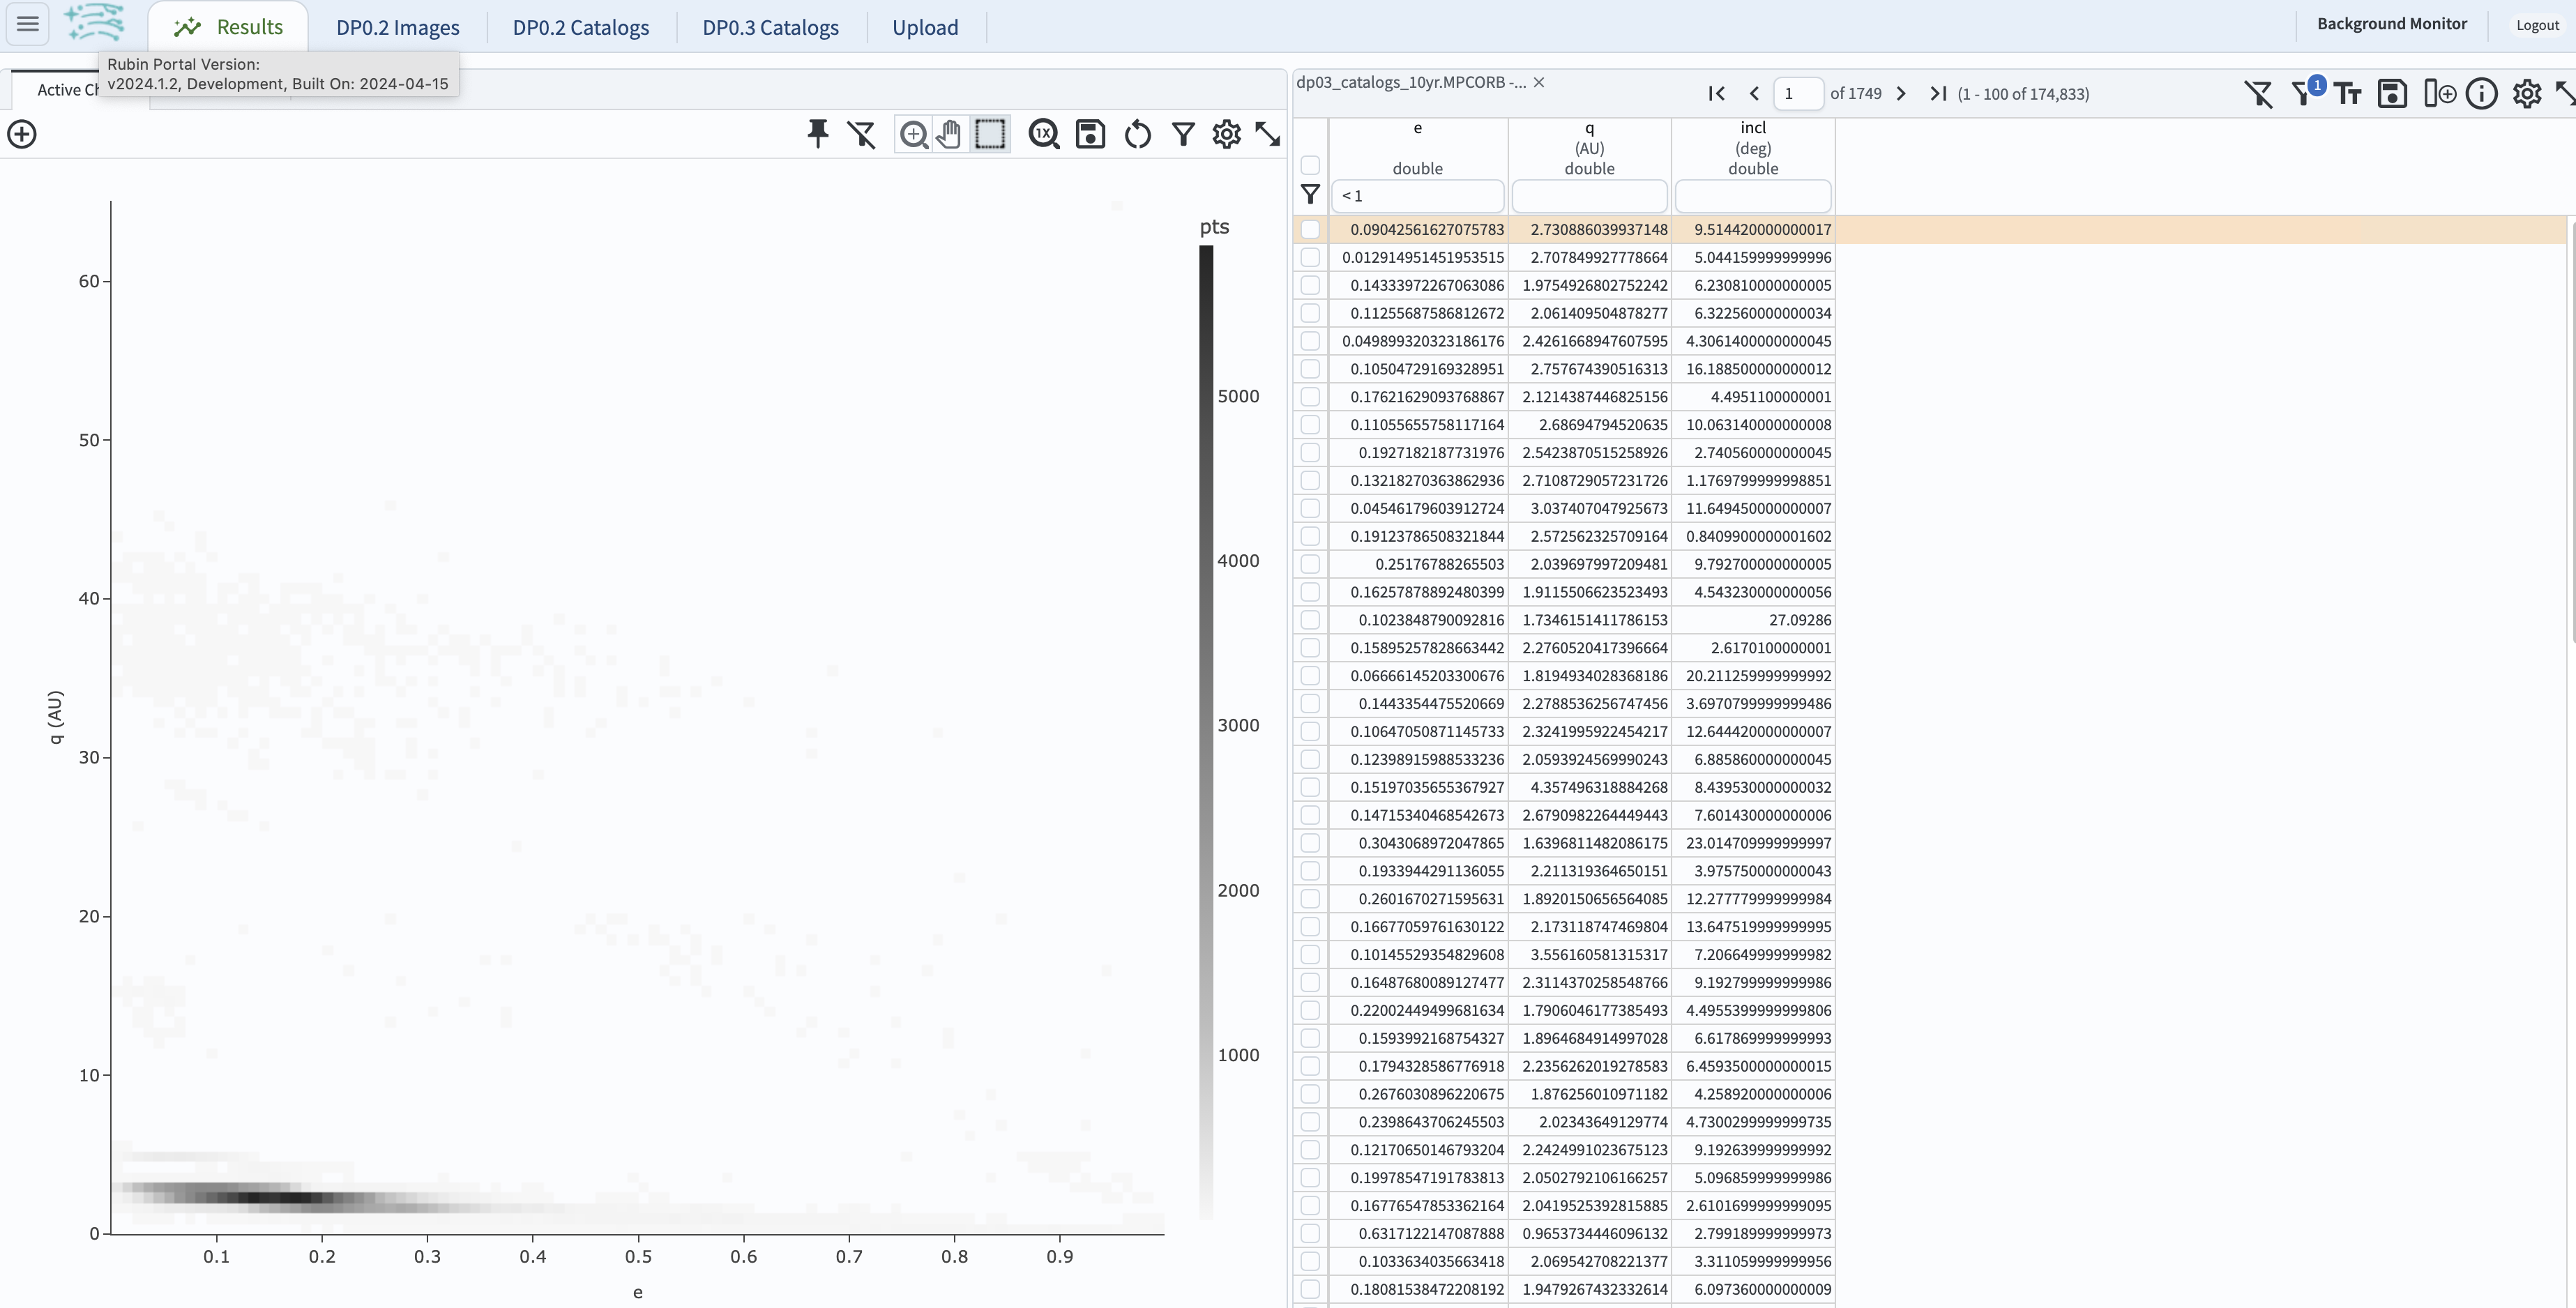Click the incl value 27.09286
The width and height of the screenshot is (2576, 1308).
pos(1800,620)
